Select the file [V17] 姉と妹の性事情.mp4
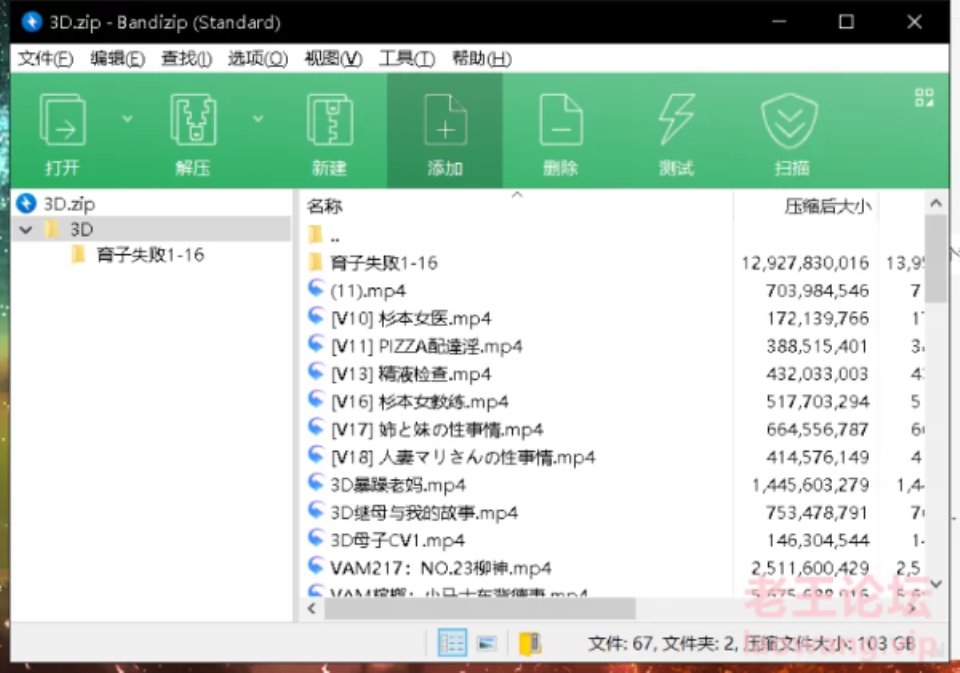This screenshot has width=960, height=673. [437, 429]
